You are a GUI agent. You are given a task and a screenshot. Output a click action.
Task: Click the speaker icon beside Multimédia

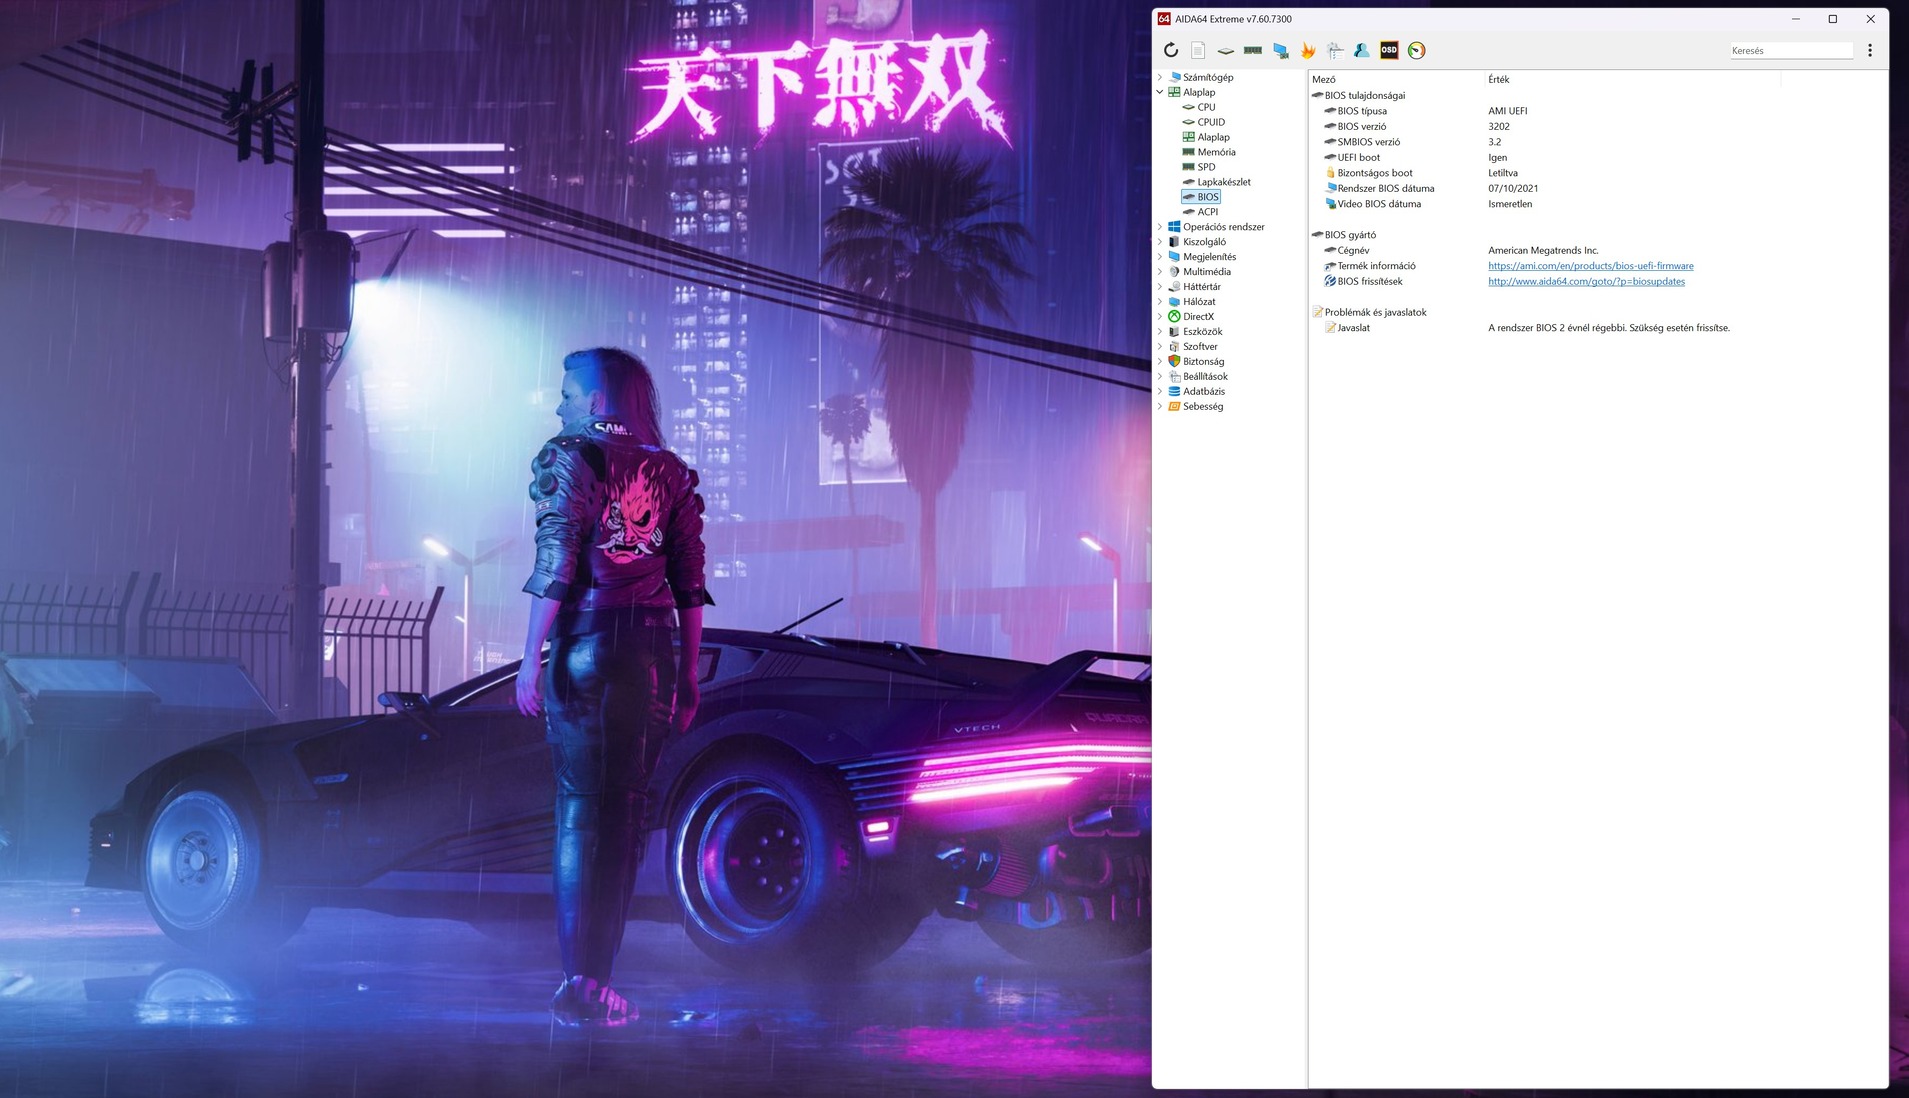tap(1174, 272)
